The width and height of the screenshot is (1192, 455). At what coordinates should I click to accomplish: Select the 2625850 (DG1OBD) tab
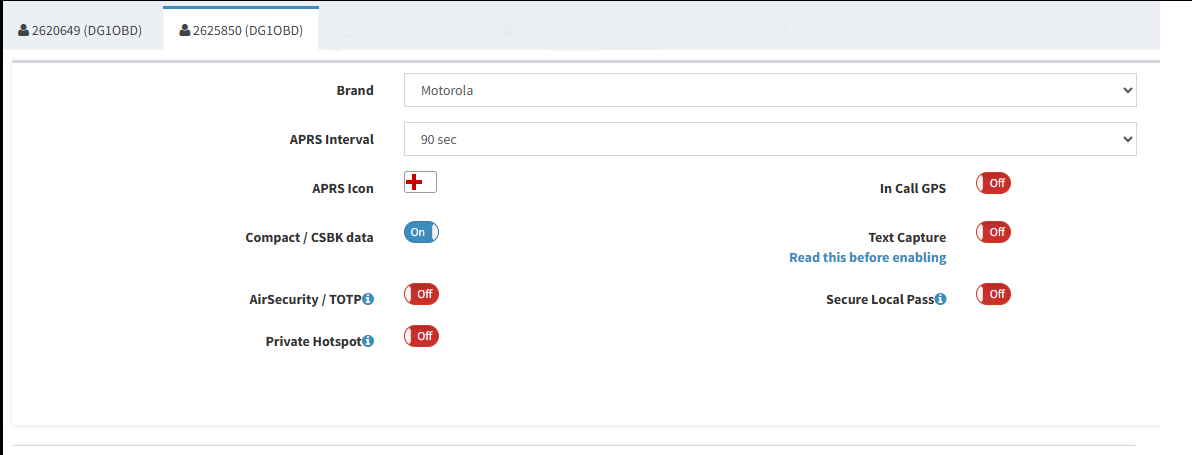(x=240, y=30)
